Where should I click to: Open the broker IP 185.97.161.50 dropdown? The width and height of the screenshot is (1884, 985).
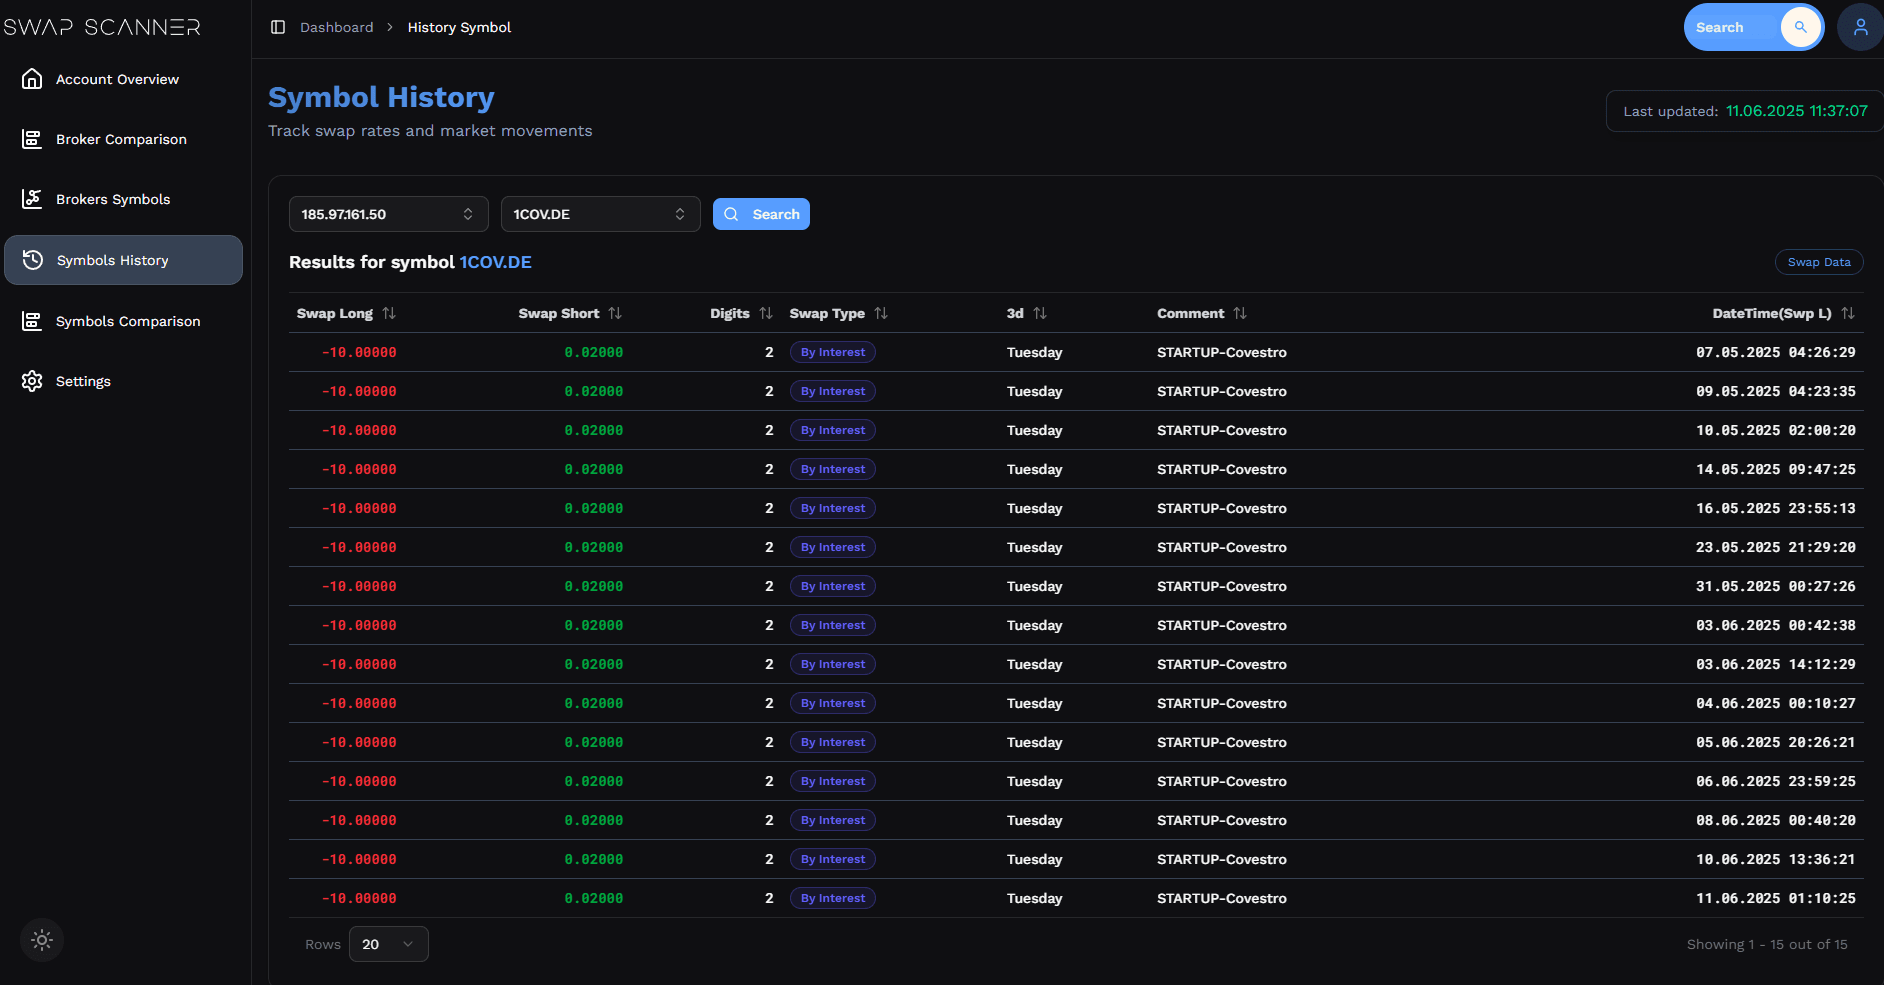pyautogui.click(x=388, y=214)
